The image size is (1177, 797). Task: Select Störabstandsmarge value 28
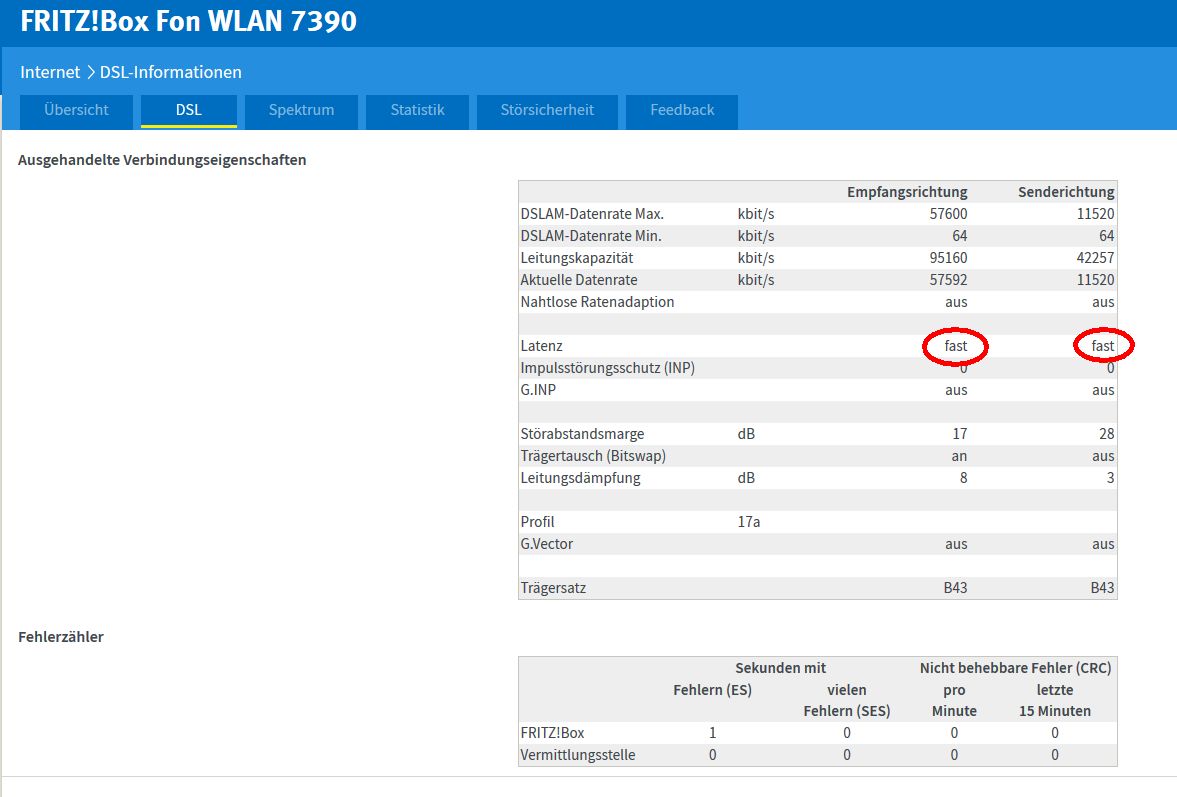point(1106,434)
